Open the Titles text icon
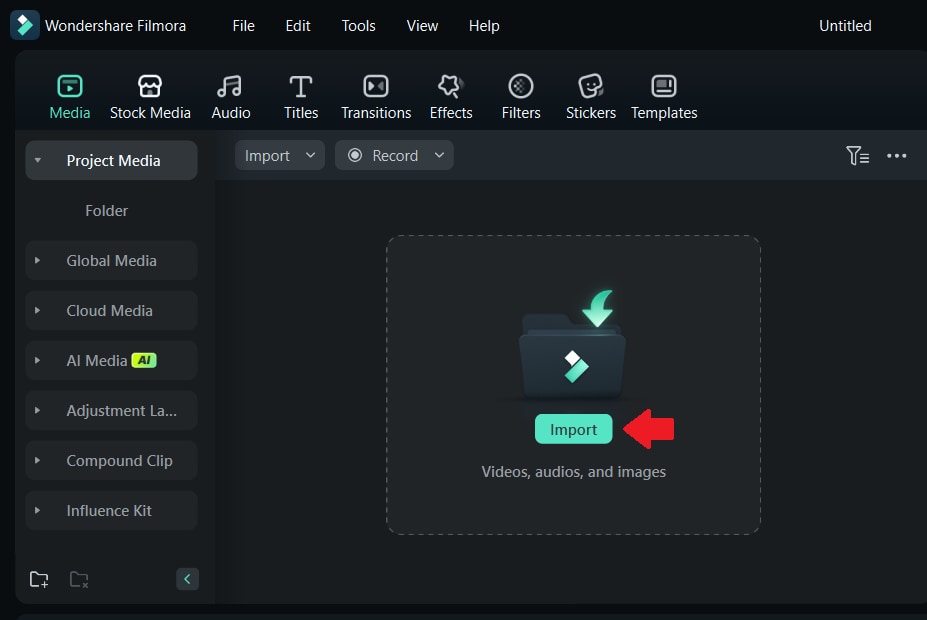The height and width of the screenshot is (620, 927). [301, 86]
